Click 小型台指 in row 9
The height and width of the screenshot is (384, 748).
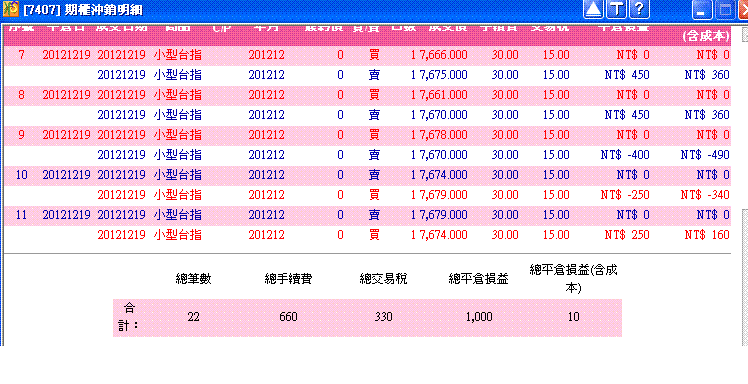pyautogui.click(x=177, y=135)
